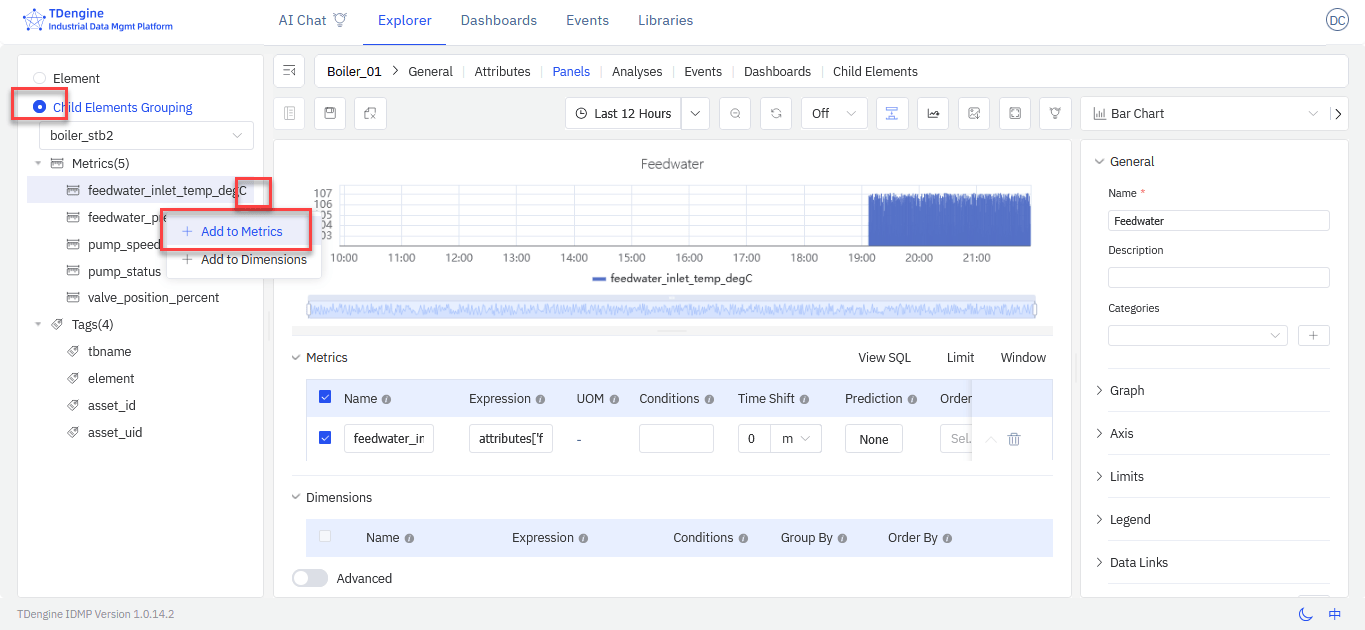The height and width of the screenshot is (630, 1365).
Task: Click the AI lightbulb icon in toolbar
Action: coord(1055,114)
